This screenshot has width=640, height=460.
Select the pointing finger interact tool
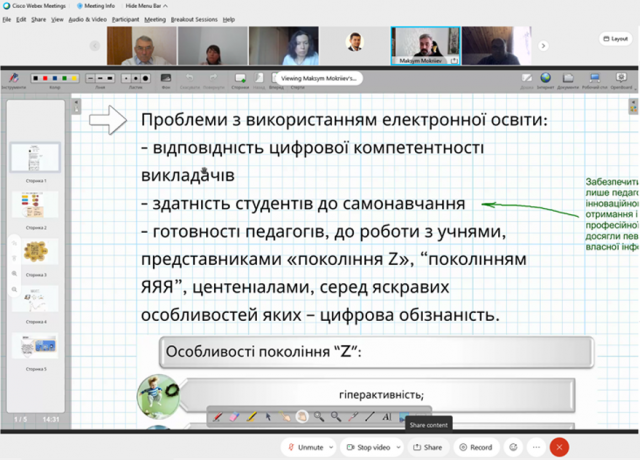point(285,417)
